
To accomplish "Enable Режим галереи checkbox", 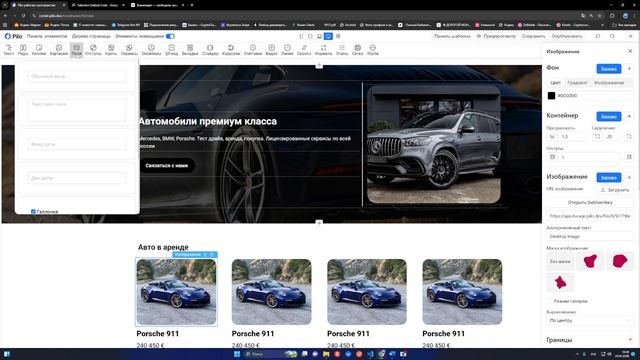I will coord(549,301).
